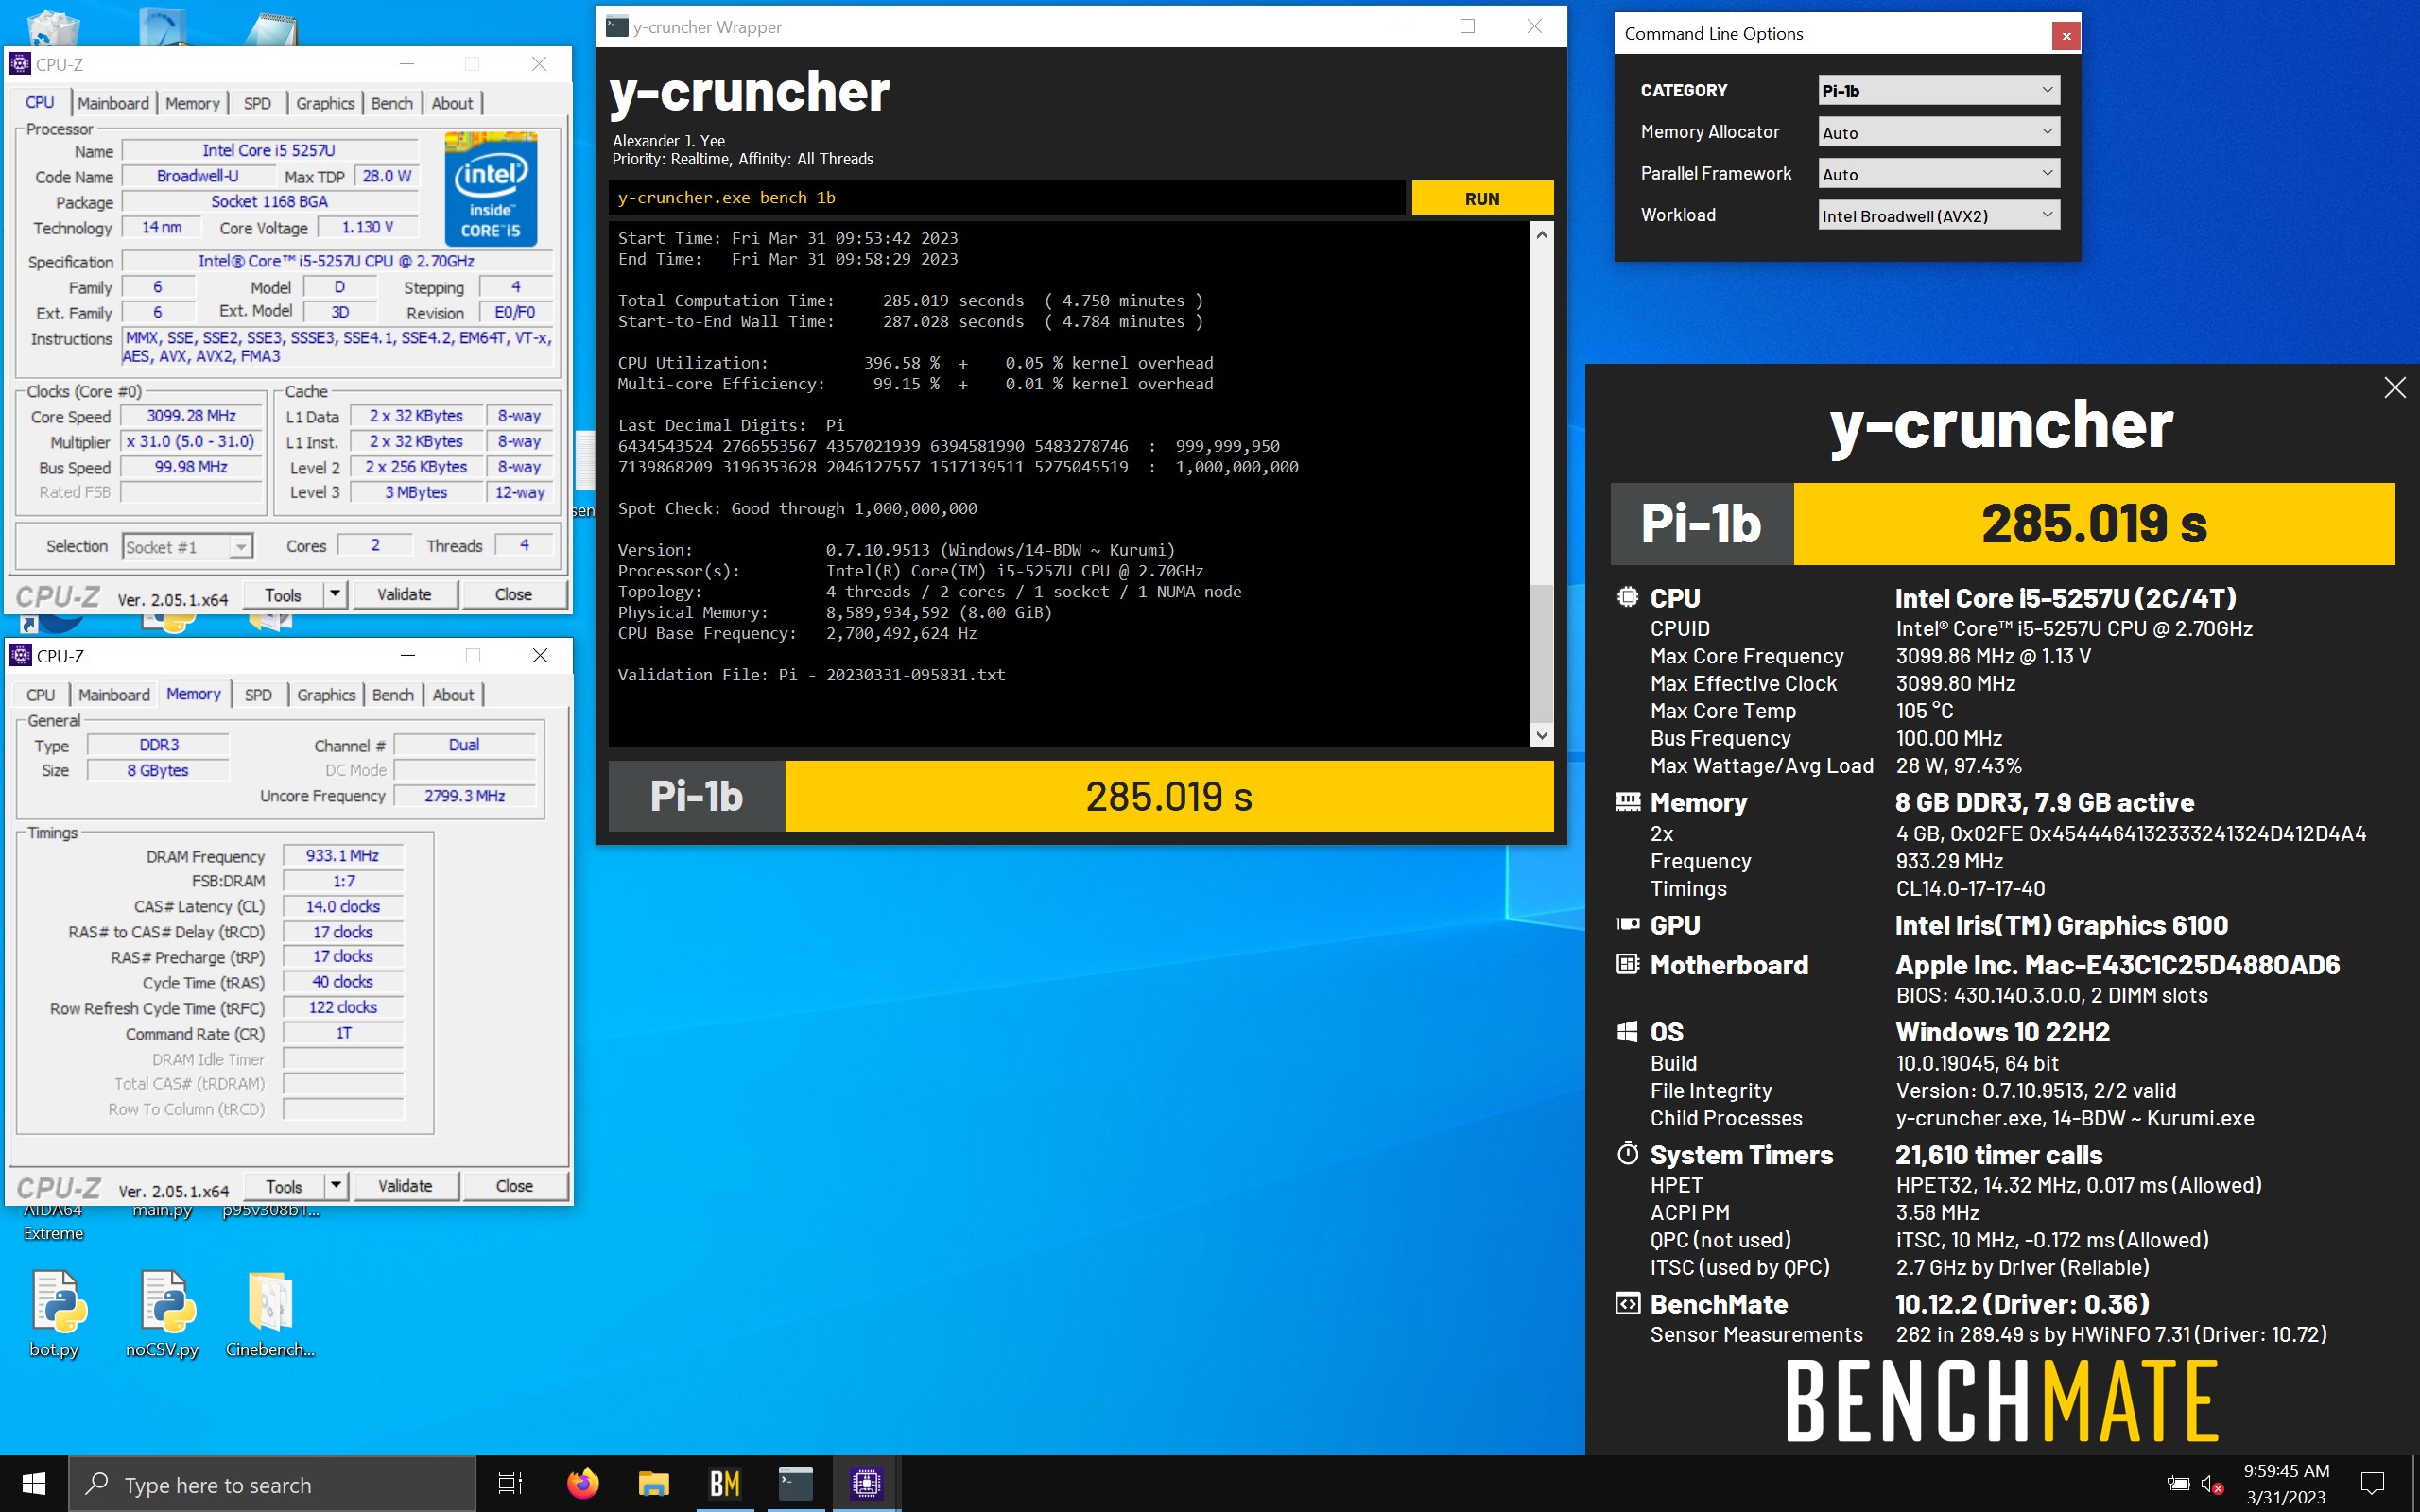The height and width of the screenshot is (1512, 2420).
Task: Click the Validation File line in the console
Action: click(x=811, y=675)
